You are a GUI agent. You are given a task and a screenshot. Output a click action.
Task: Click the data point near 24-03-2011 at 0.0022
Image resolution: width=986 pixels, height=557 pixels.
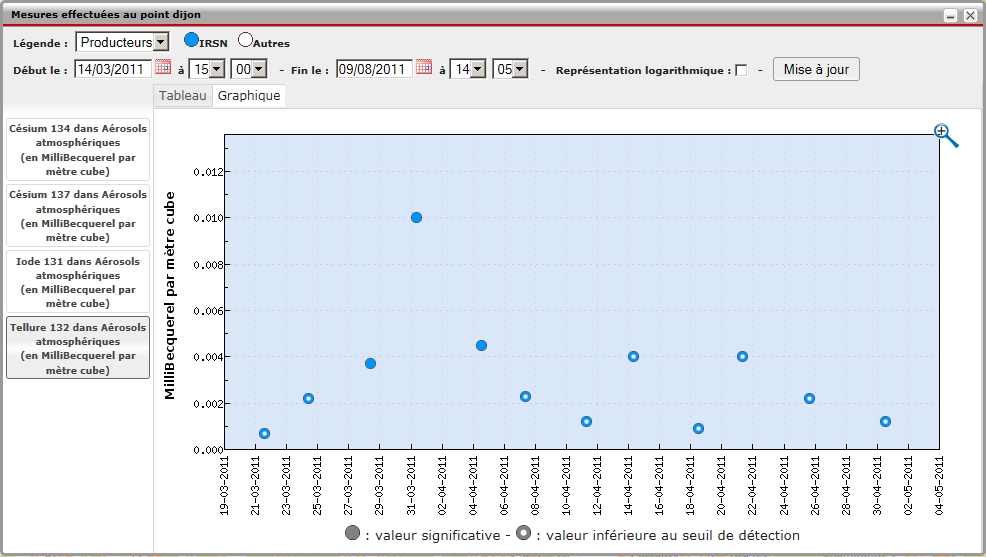308,399
